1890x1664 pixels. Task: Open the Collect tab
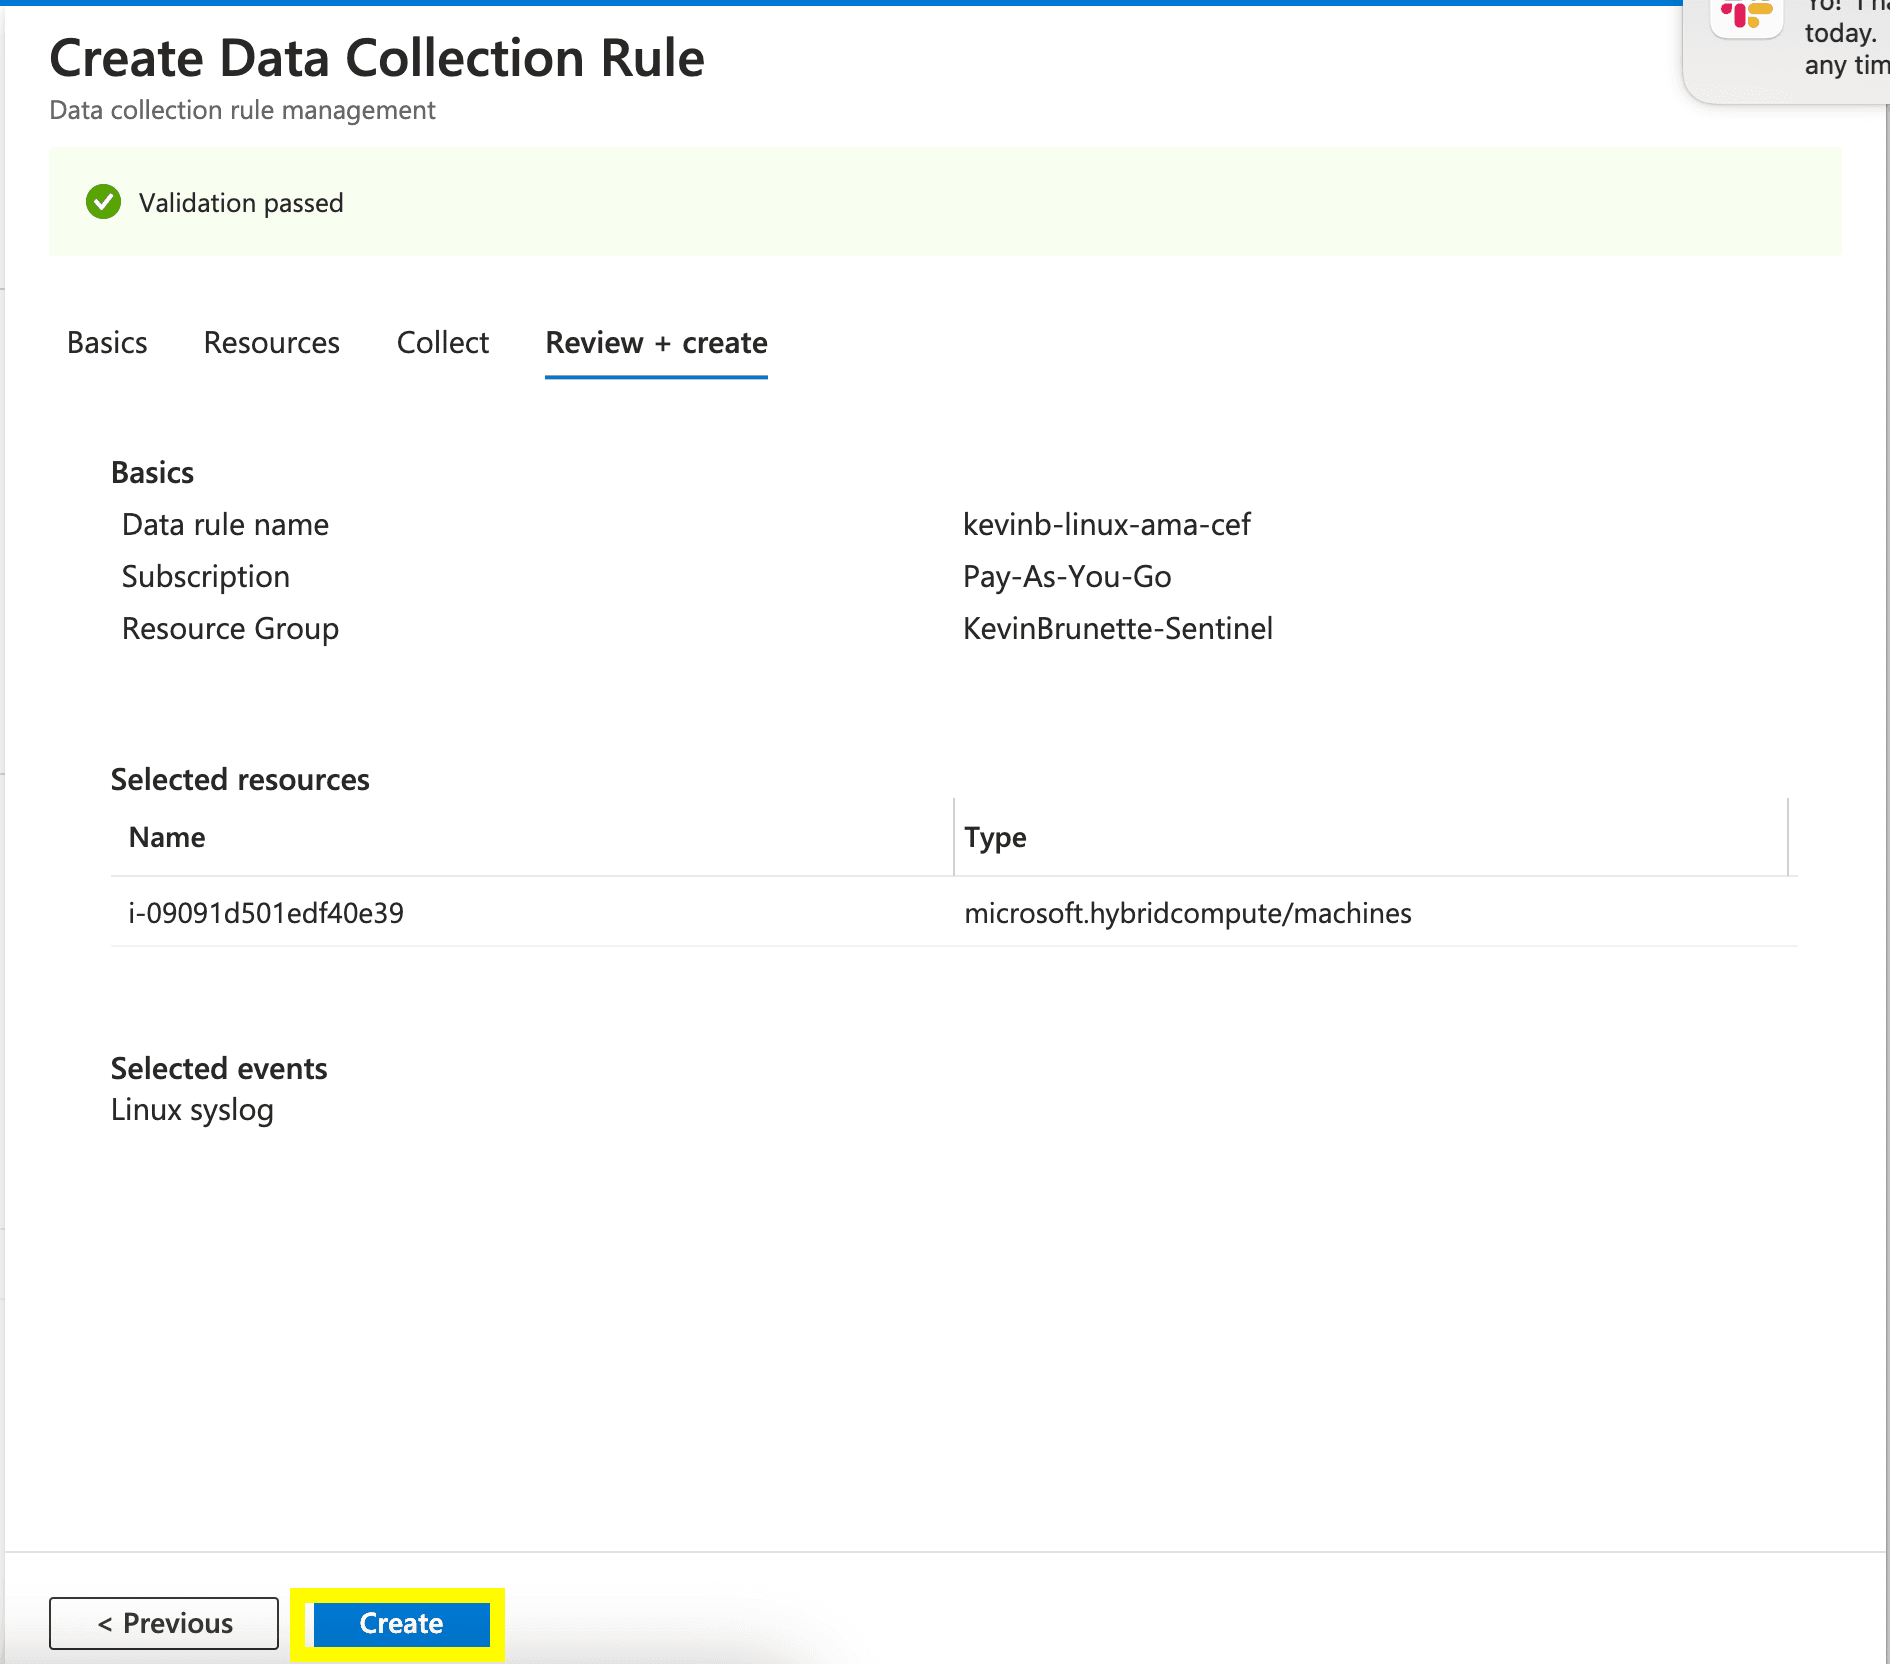pyautogui.click(x=442, y=343)
